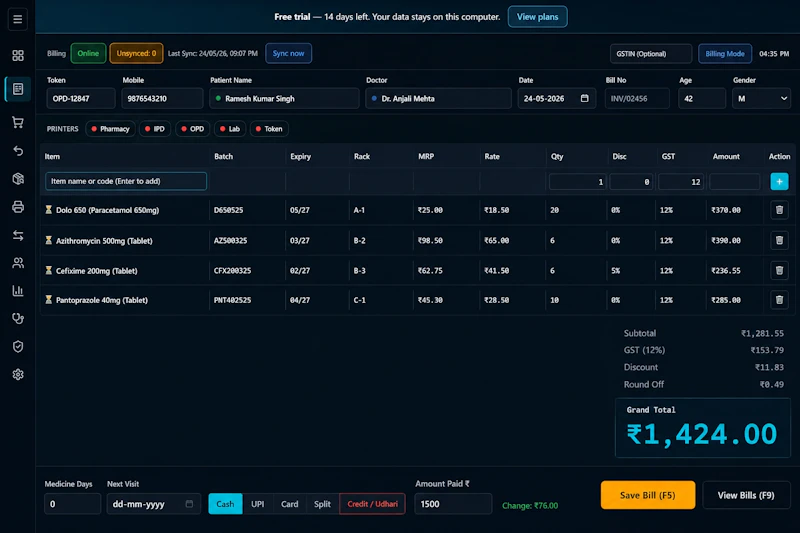Click hourglass icon beside Dolo 650

click(48, 210)
